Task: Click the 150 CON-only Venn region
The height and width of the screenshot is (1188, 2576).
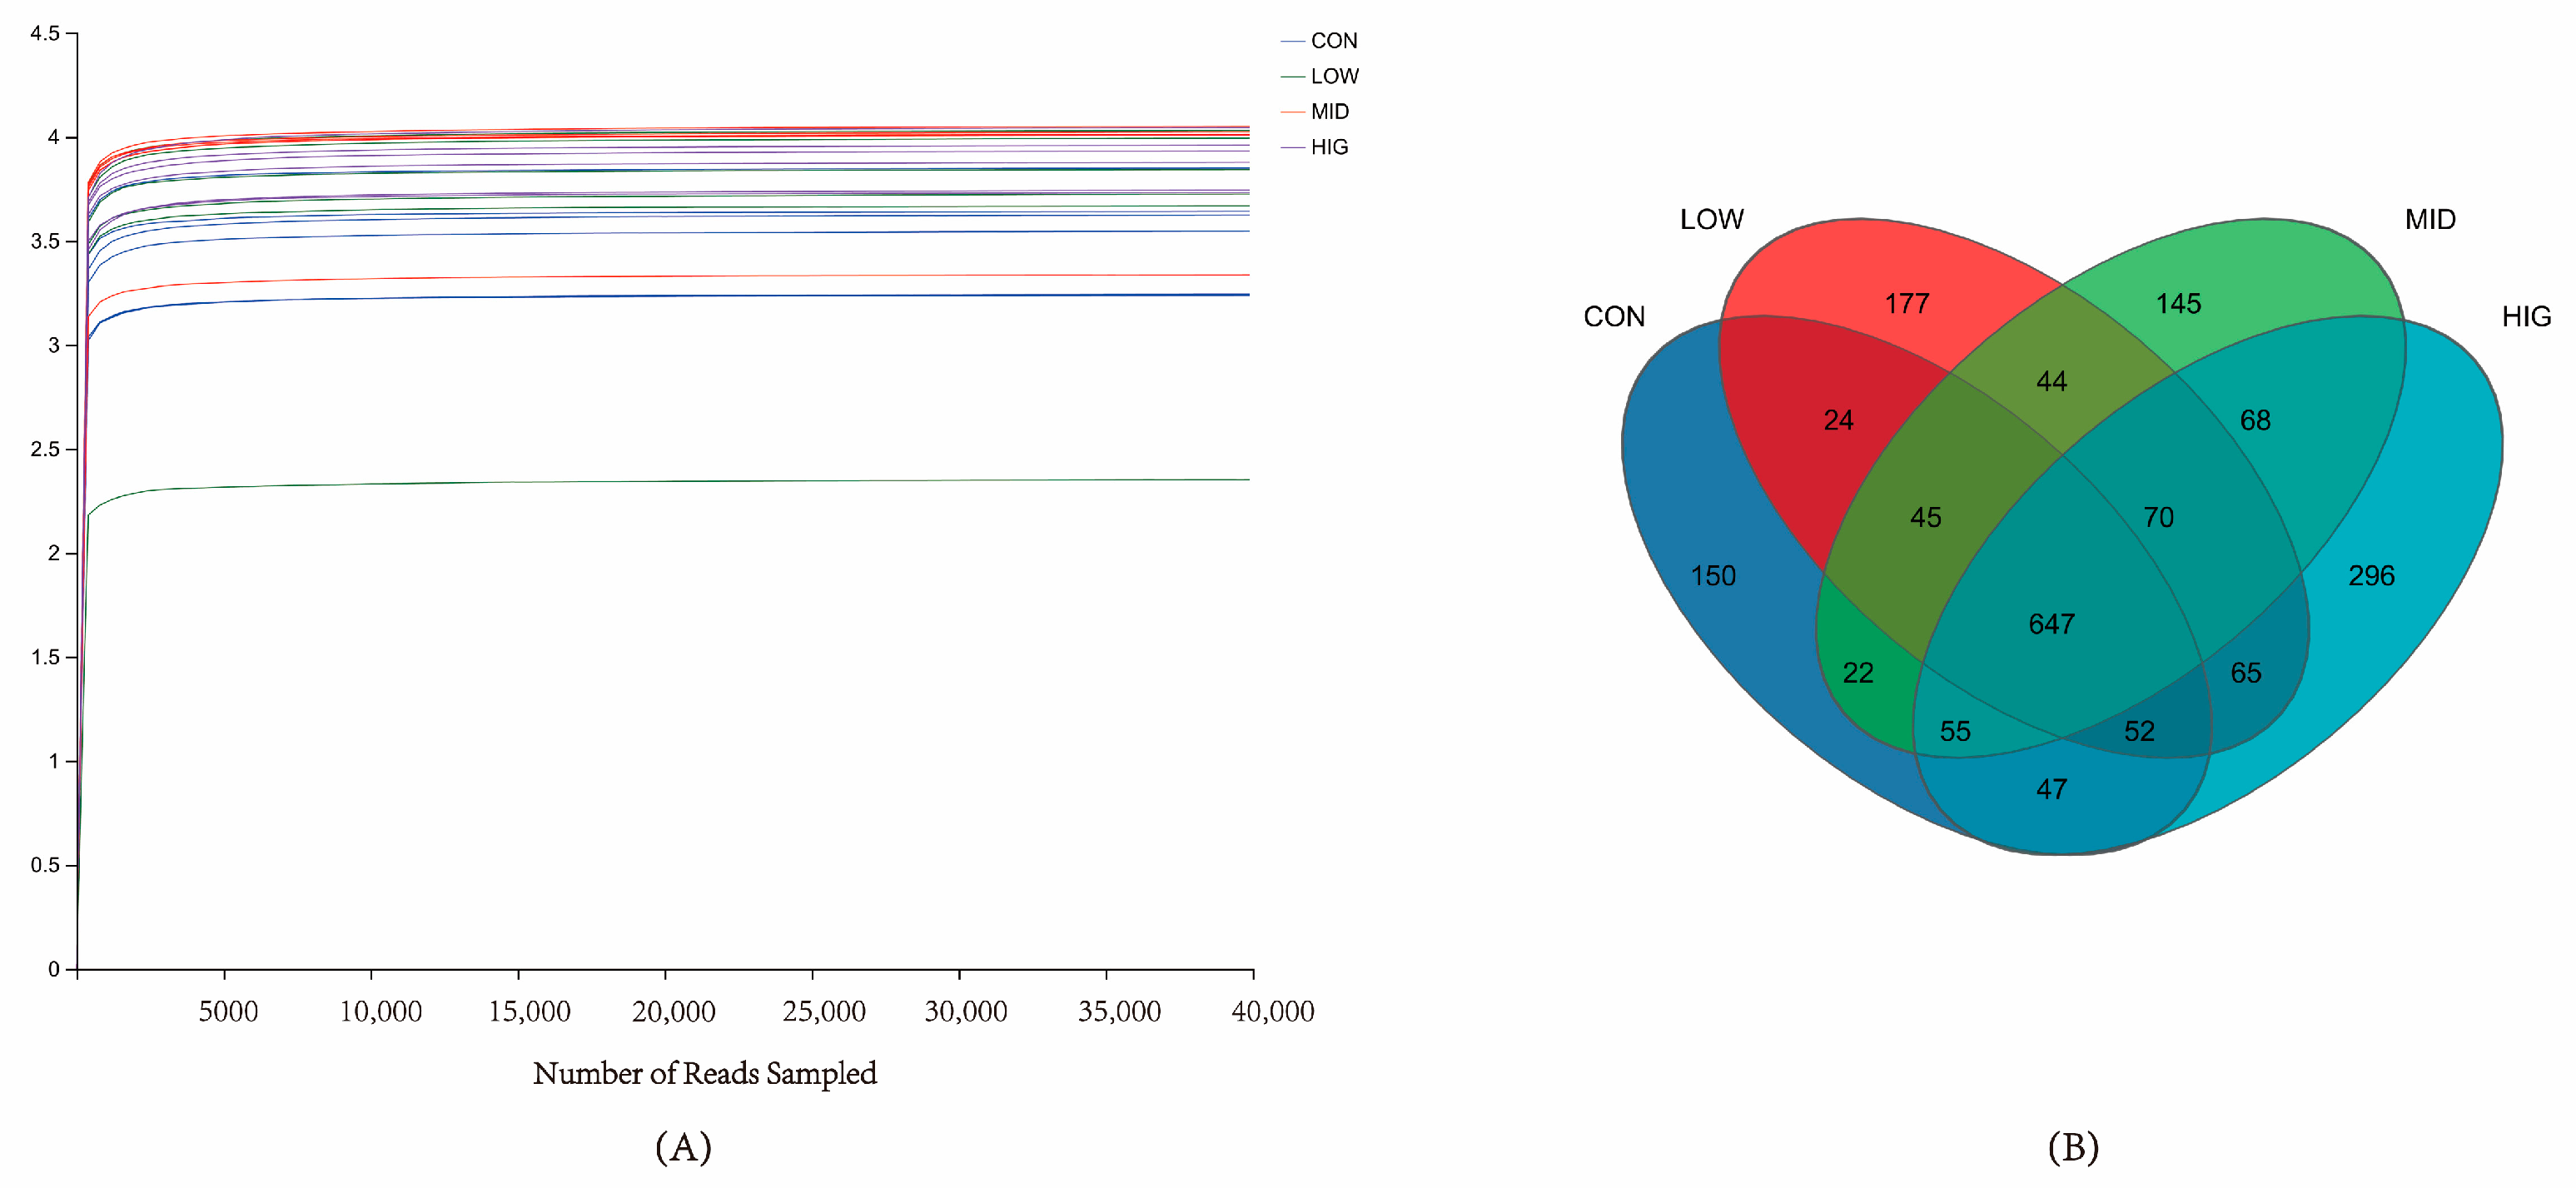Action: click(x=1713, y=576)
